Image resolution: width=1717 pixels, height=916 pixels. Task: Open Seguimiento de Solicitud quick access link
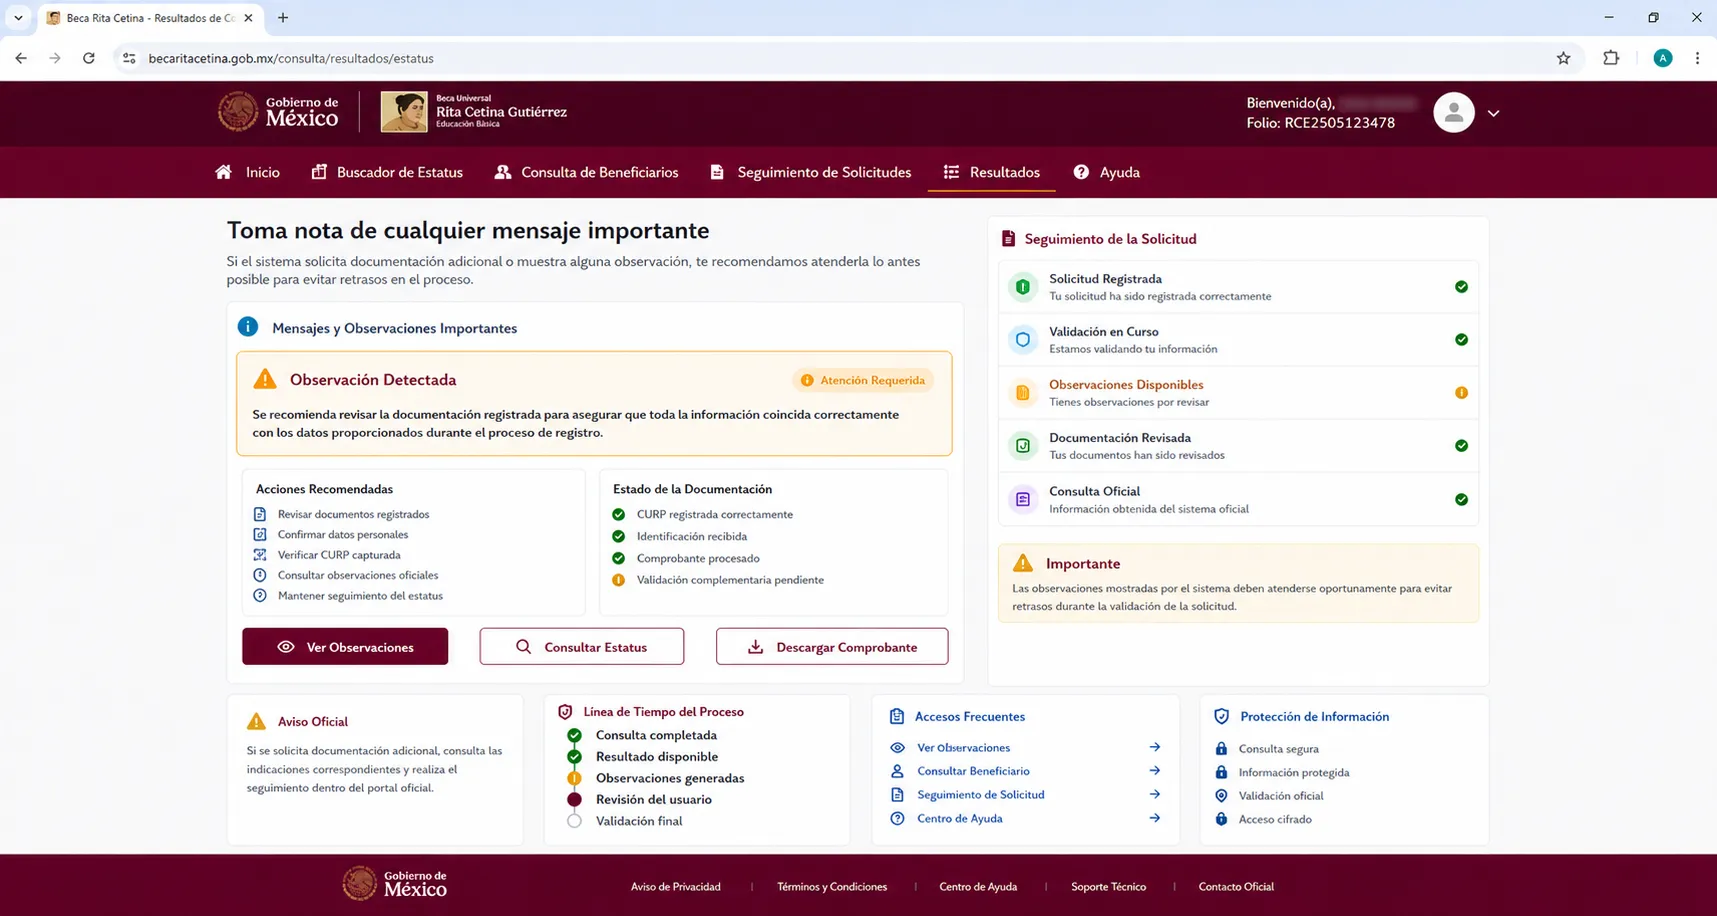(x=980, y=795)
